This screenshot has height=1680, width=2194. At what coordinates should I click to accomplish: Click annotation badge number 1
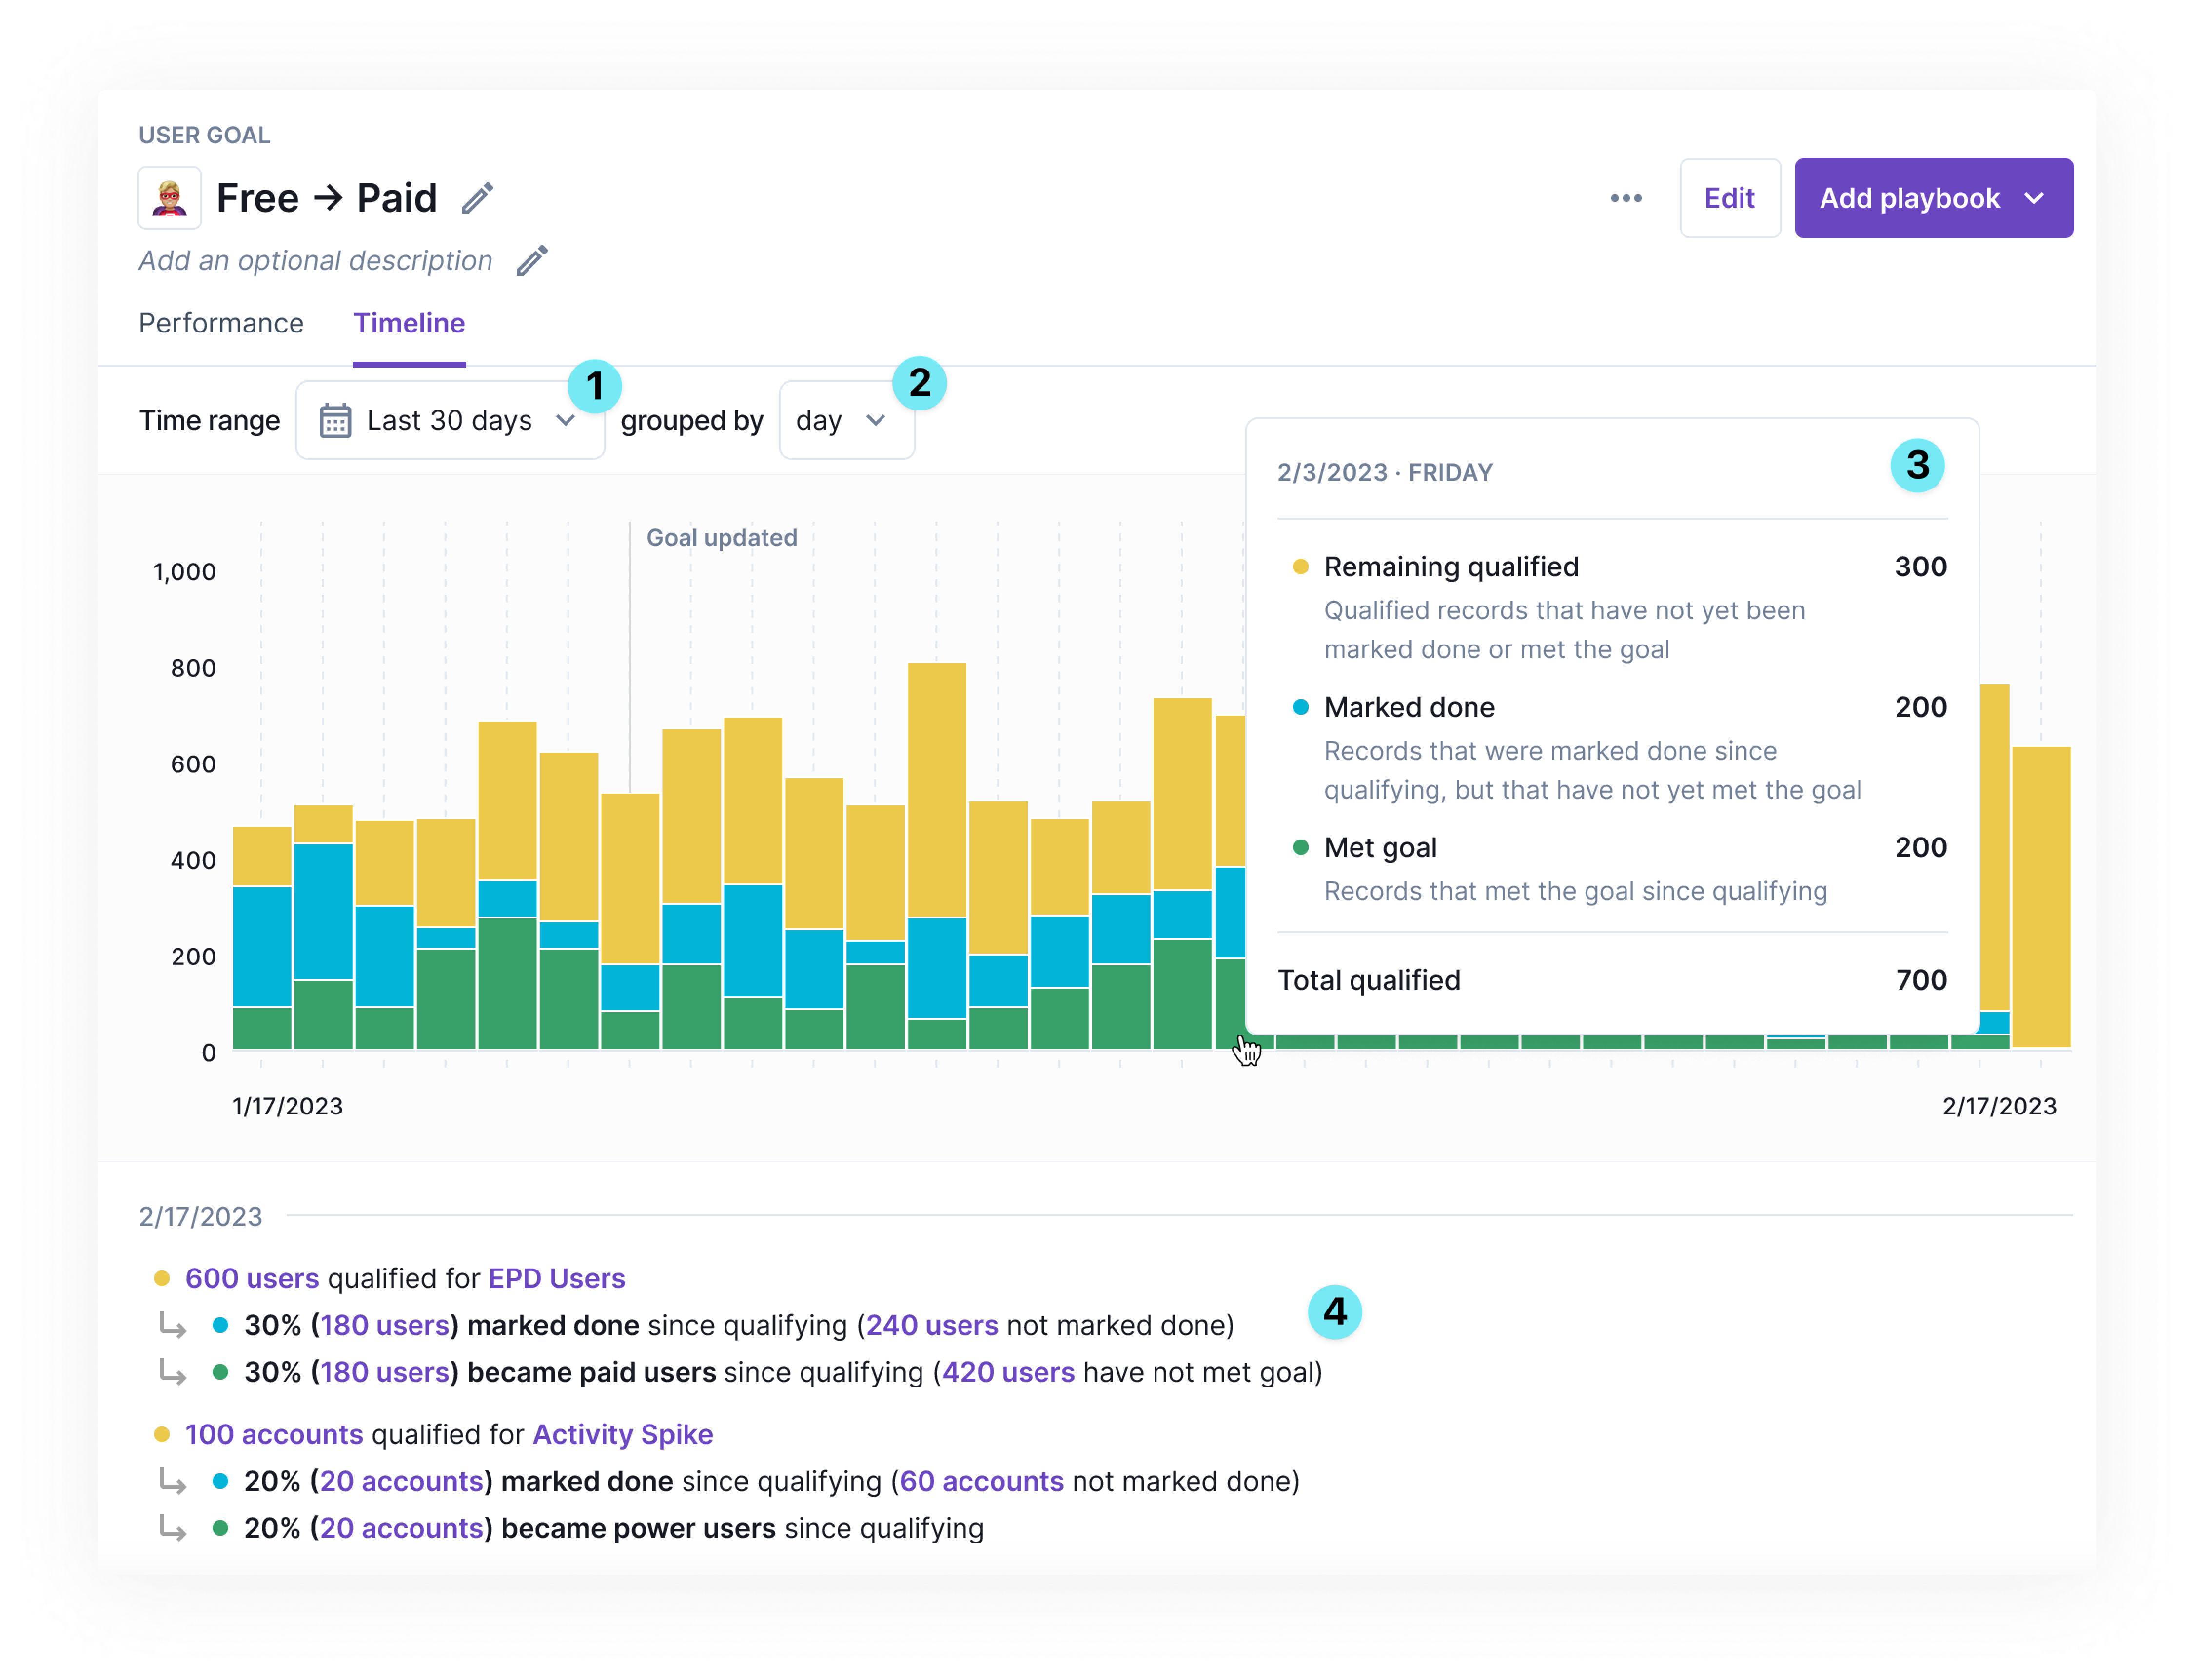(x=595, y=386)
